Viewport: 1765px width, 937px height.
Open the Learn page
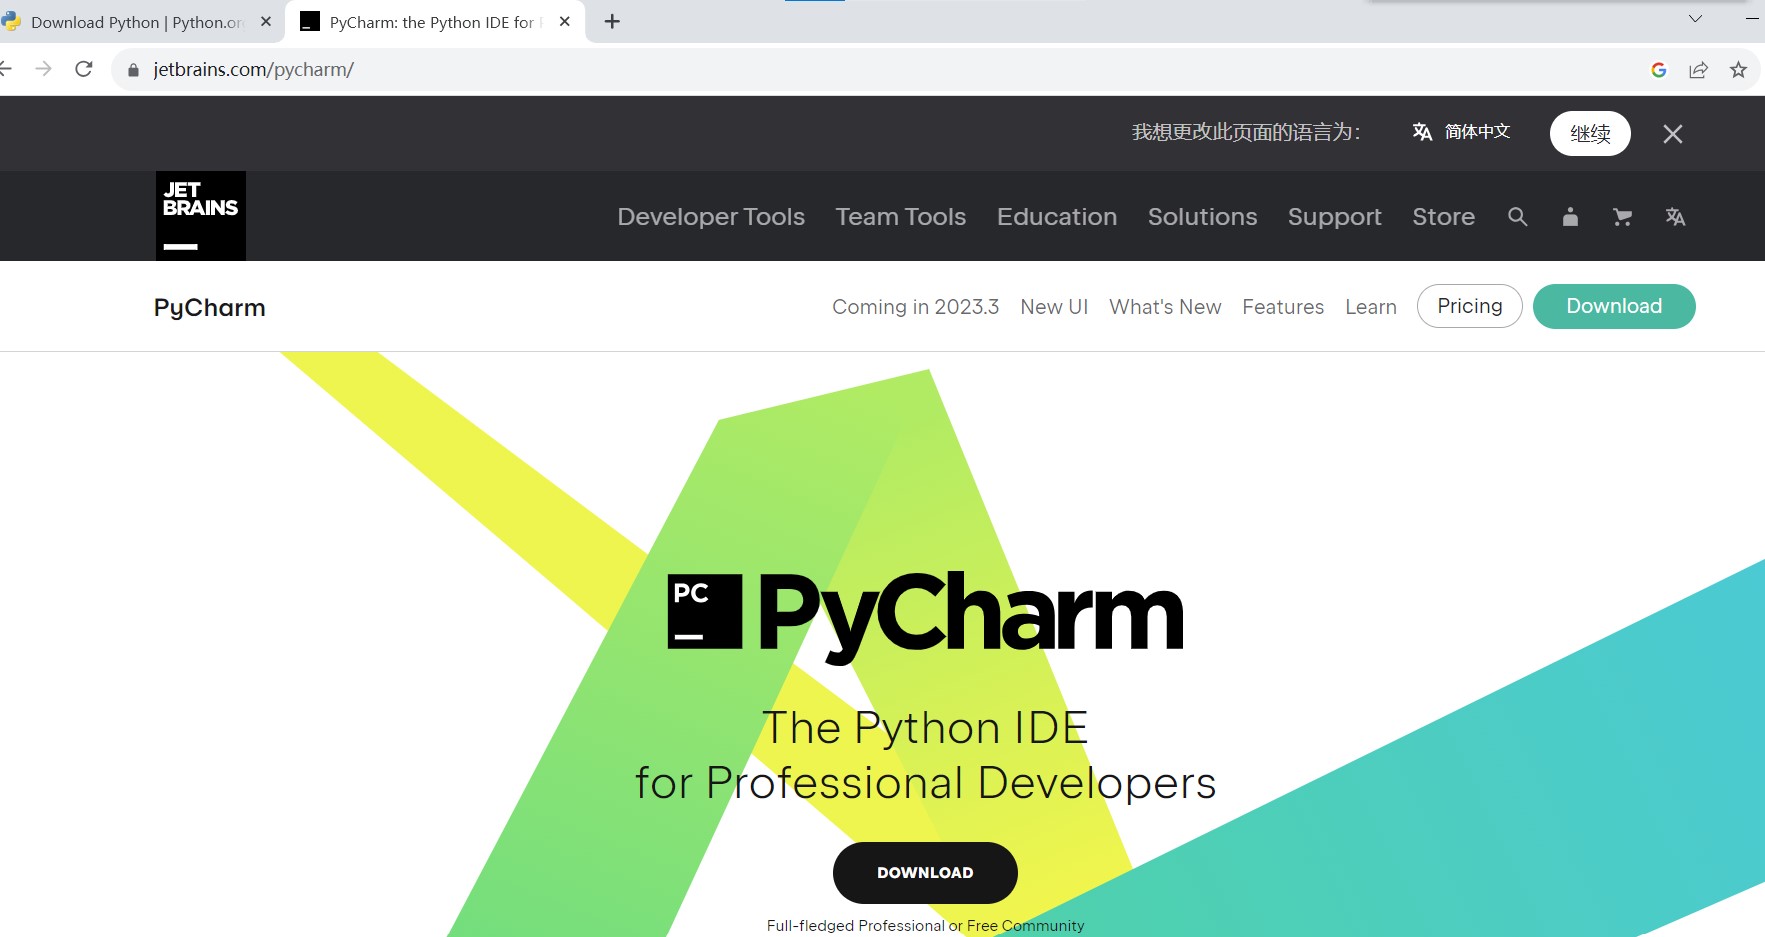coord(1371,307)
